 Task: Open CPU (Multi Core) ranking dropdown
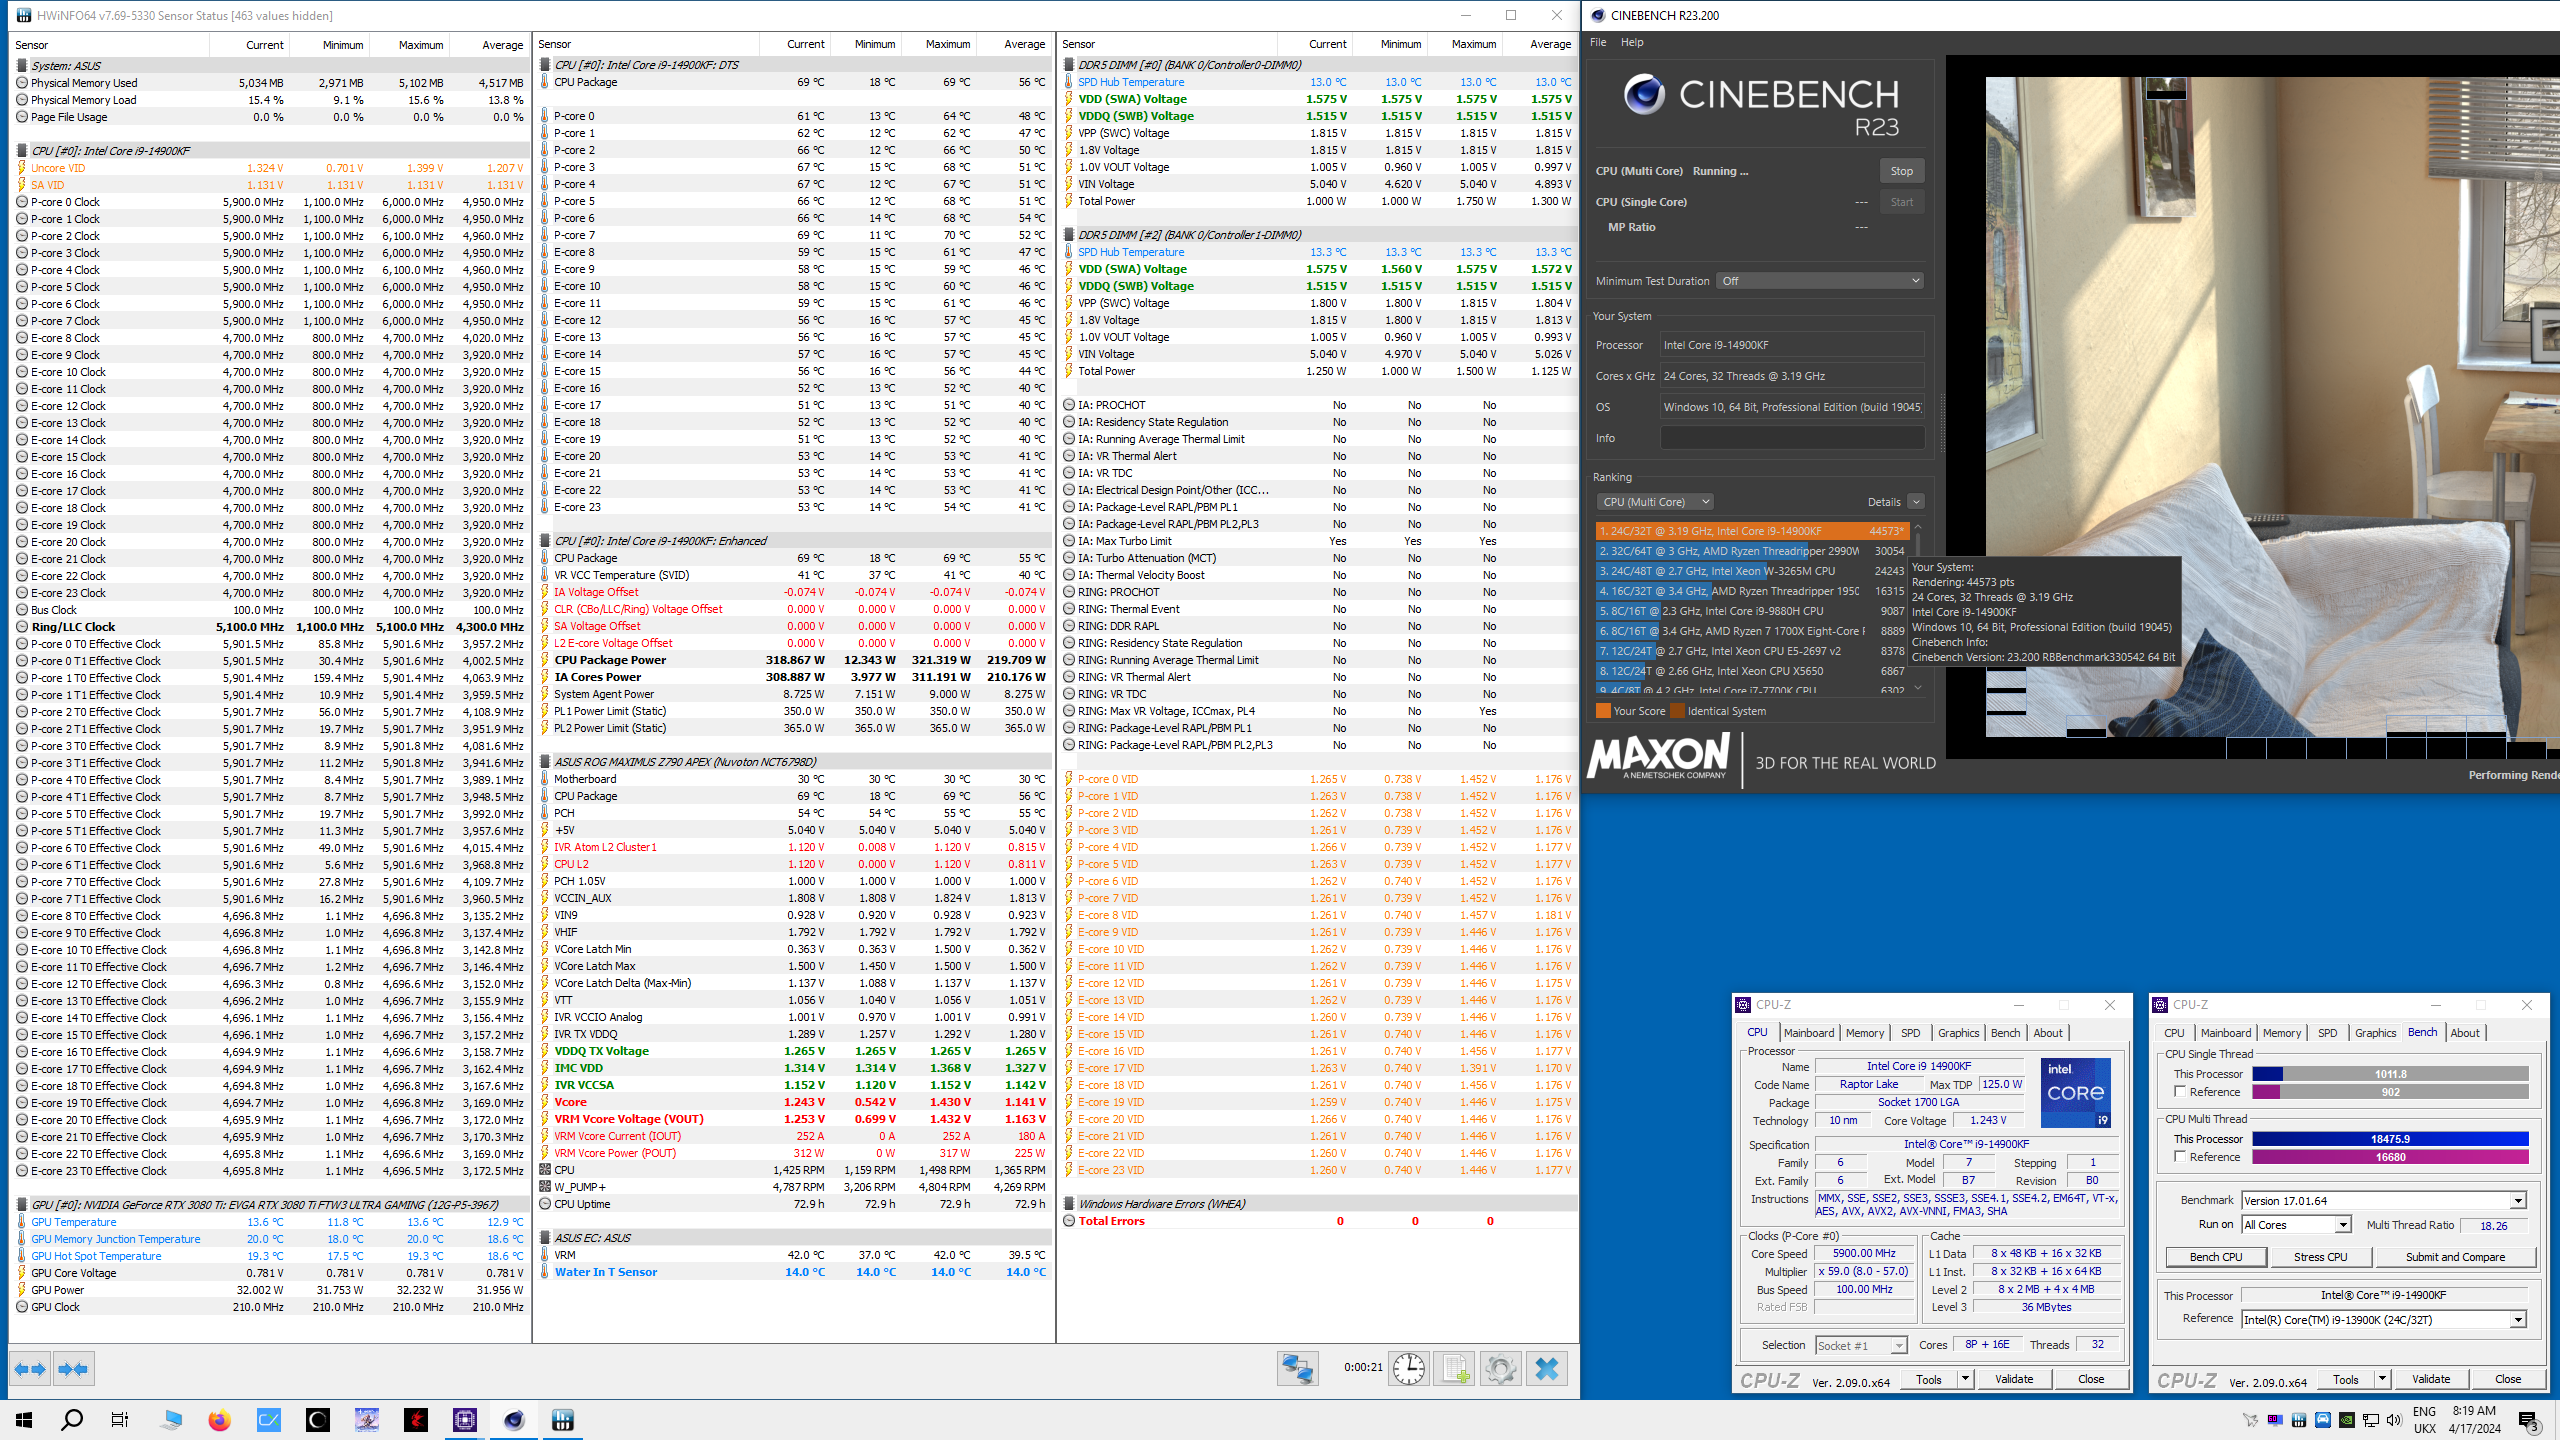point(1655,502)
